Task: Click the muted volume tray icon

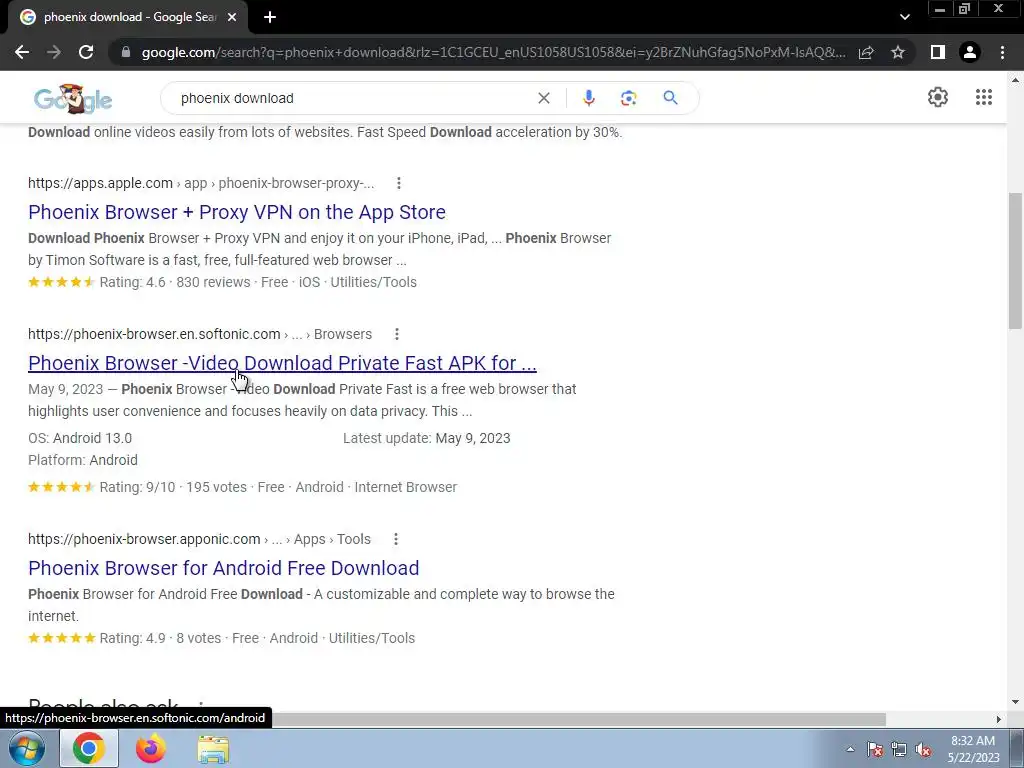Action: tap(923, 750)
